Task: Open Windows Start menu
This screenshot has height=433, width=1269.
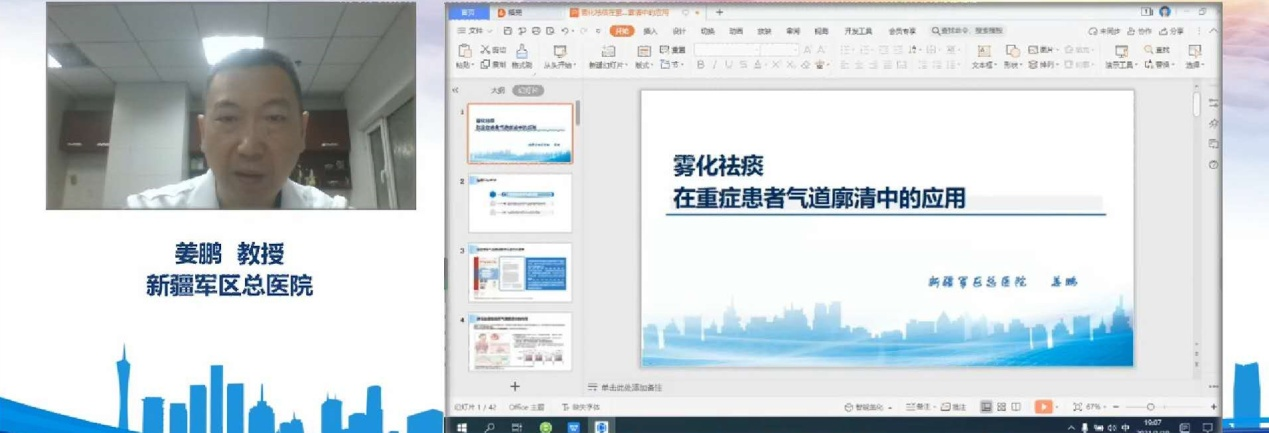Action: (463, 427)
